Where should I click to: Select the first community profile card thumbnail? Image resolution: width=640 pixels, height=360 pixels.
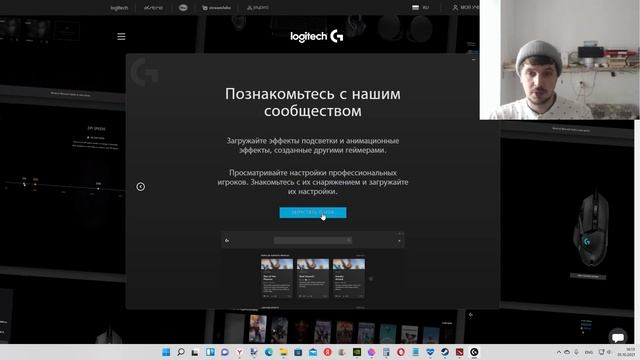277,264
